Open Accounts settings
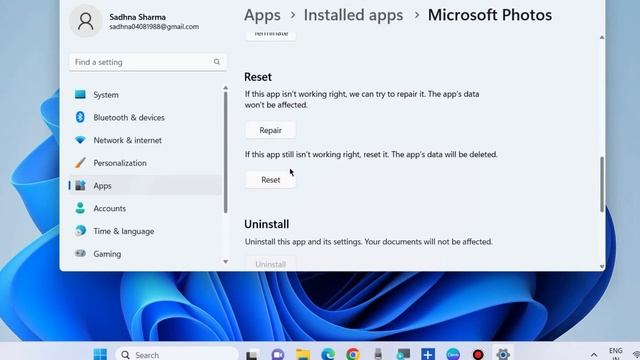 pyautogui.click(x=145, y=209)
